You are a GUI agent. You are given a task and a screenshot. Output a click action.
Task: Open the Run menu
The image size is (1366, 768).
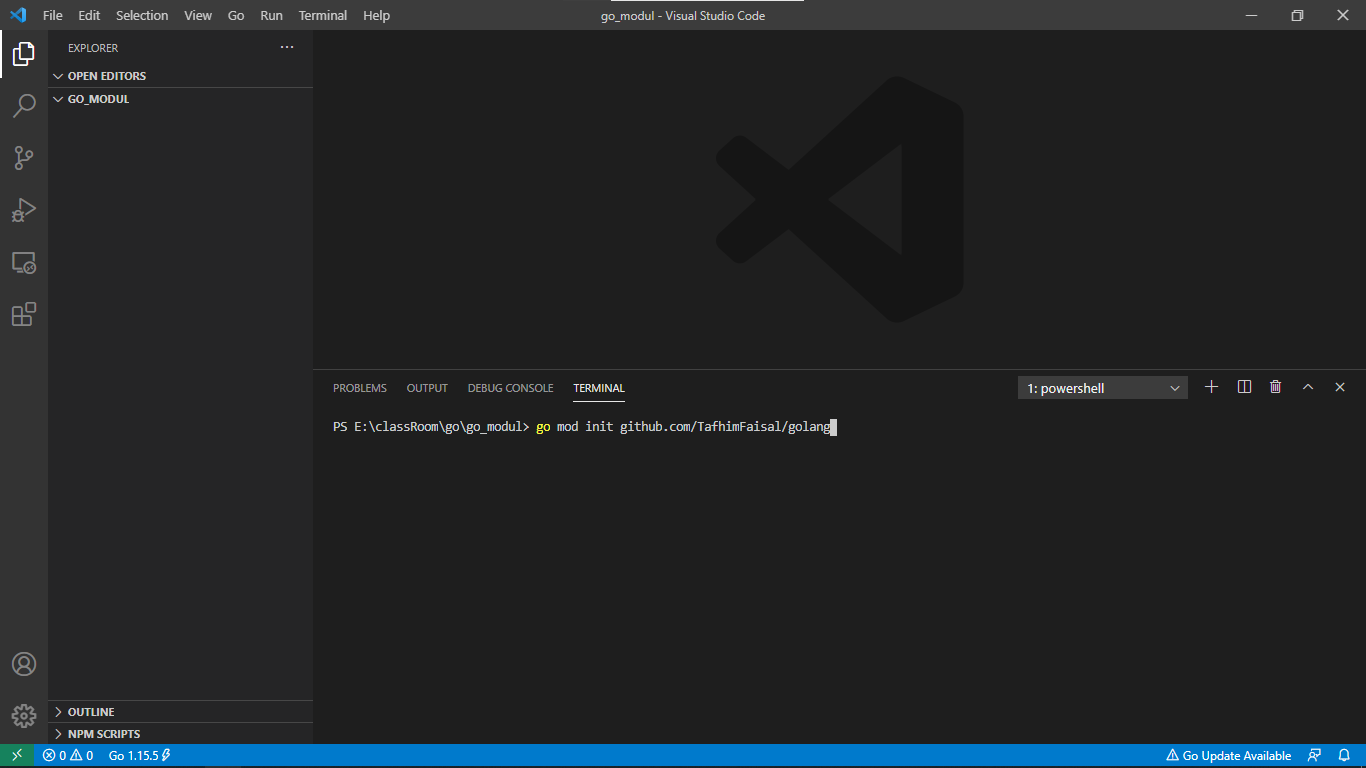point(271,15)
